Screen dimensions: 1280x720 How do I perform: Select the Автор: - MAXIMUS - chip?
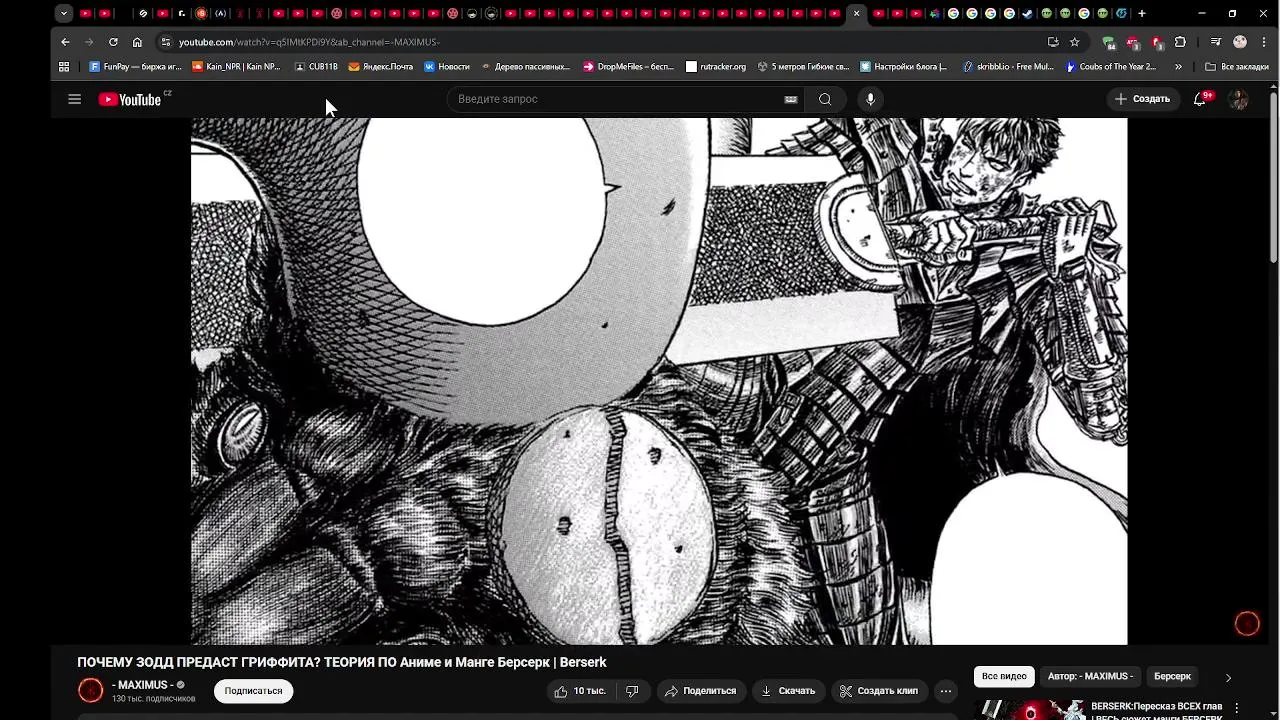[1090, 677]
